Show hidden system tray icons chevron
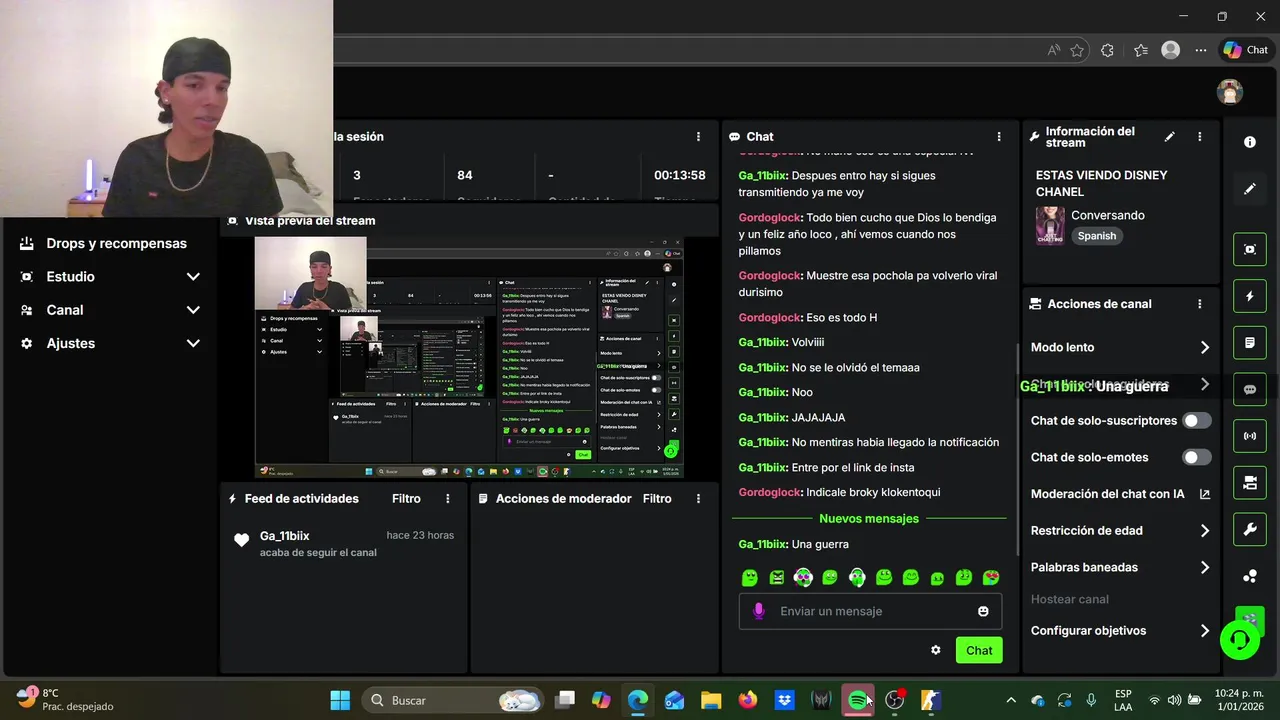 (1010, 701)
